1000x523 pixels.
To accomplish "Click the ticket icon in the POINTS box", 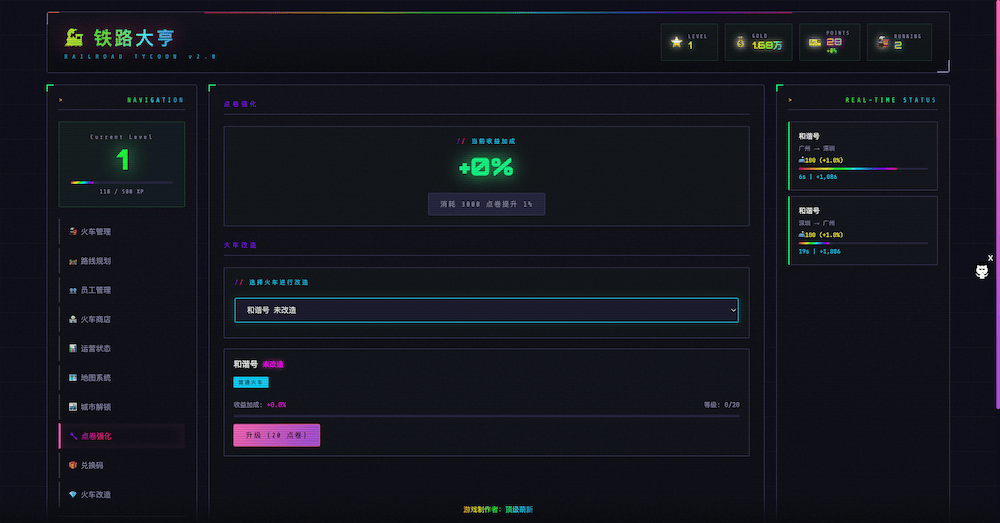I will [x=814, y=42].
